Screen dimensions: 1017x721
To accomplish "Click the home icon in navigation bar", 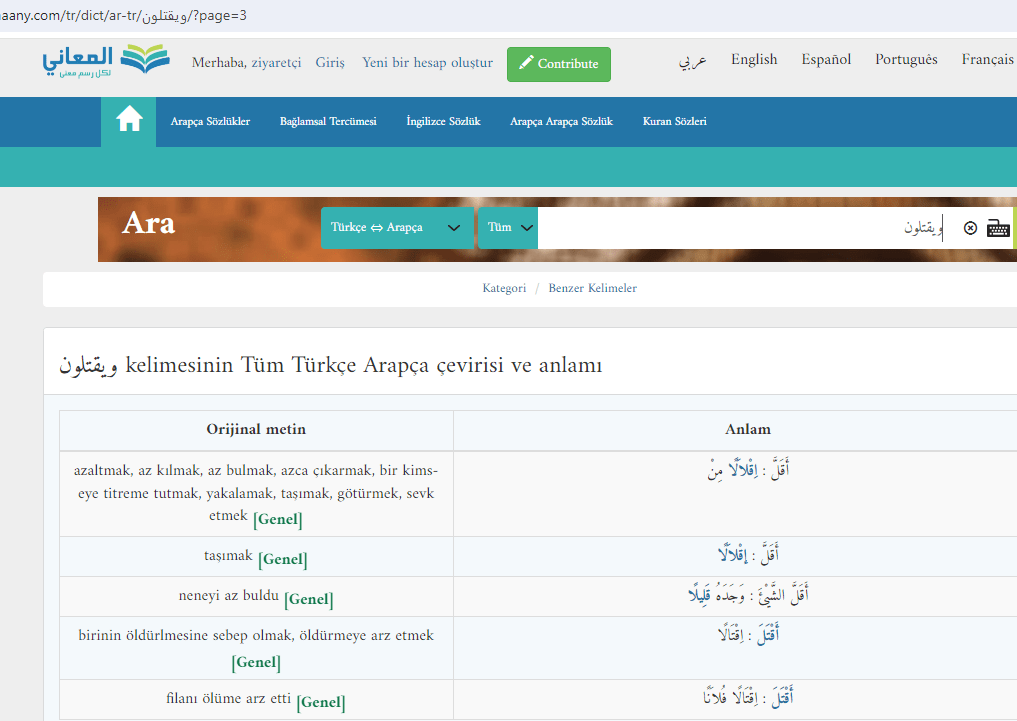I will click(129, 121).
